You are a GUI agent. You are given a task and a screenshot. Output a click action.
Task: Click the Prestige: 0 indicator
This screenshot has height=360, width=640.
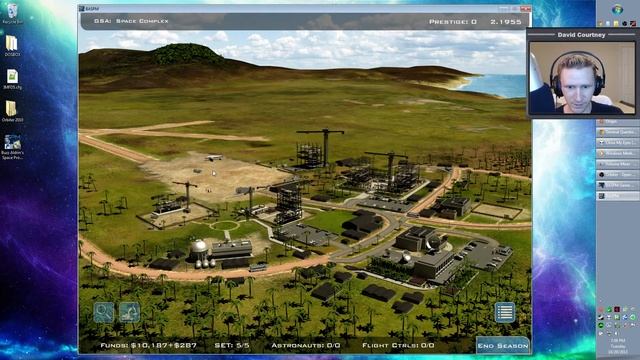tap(453, 22)
